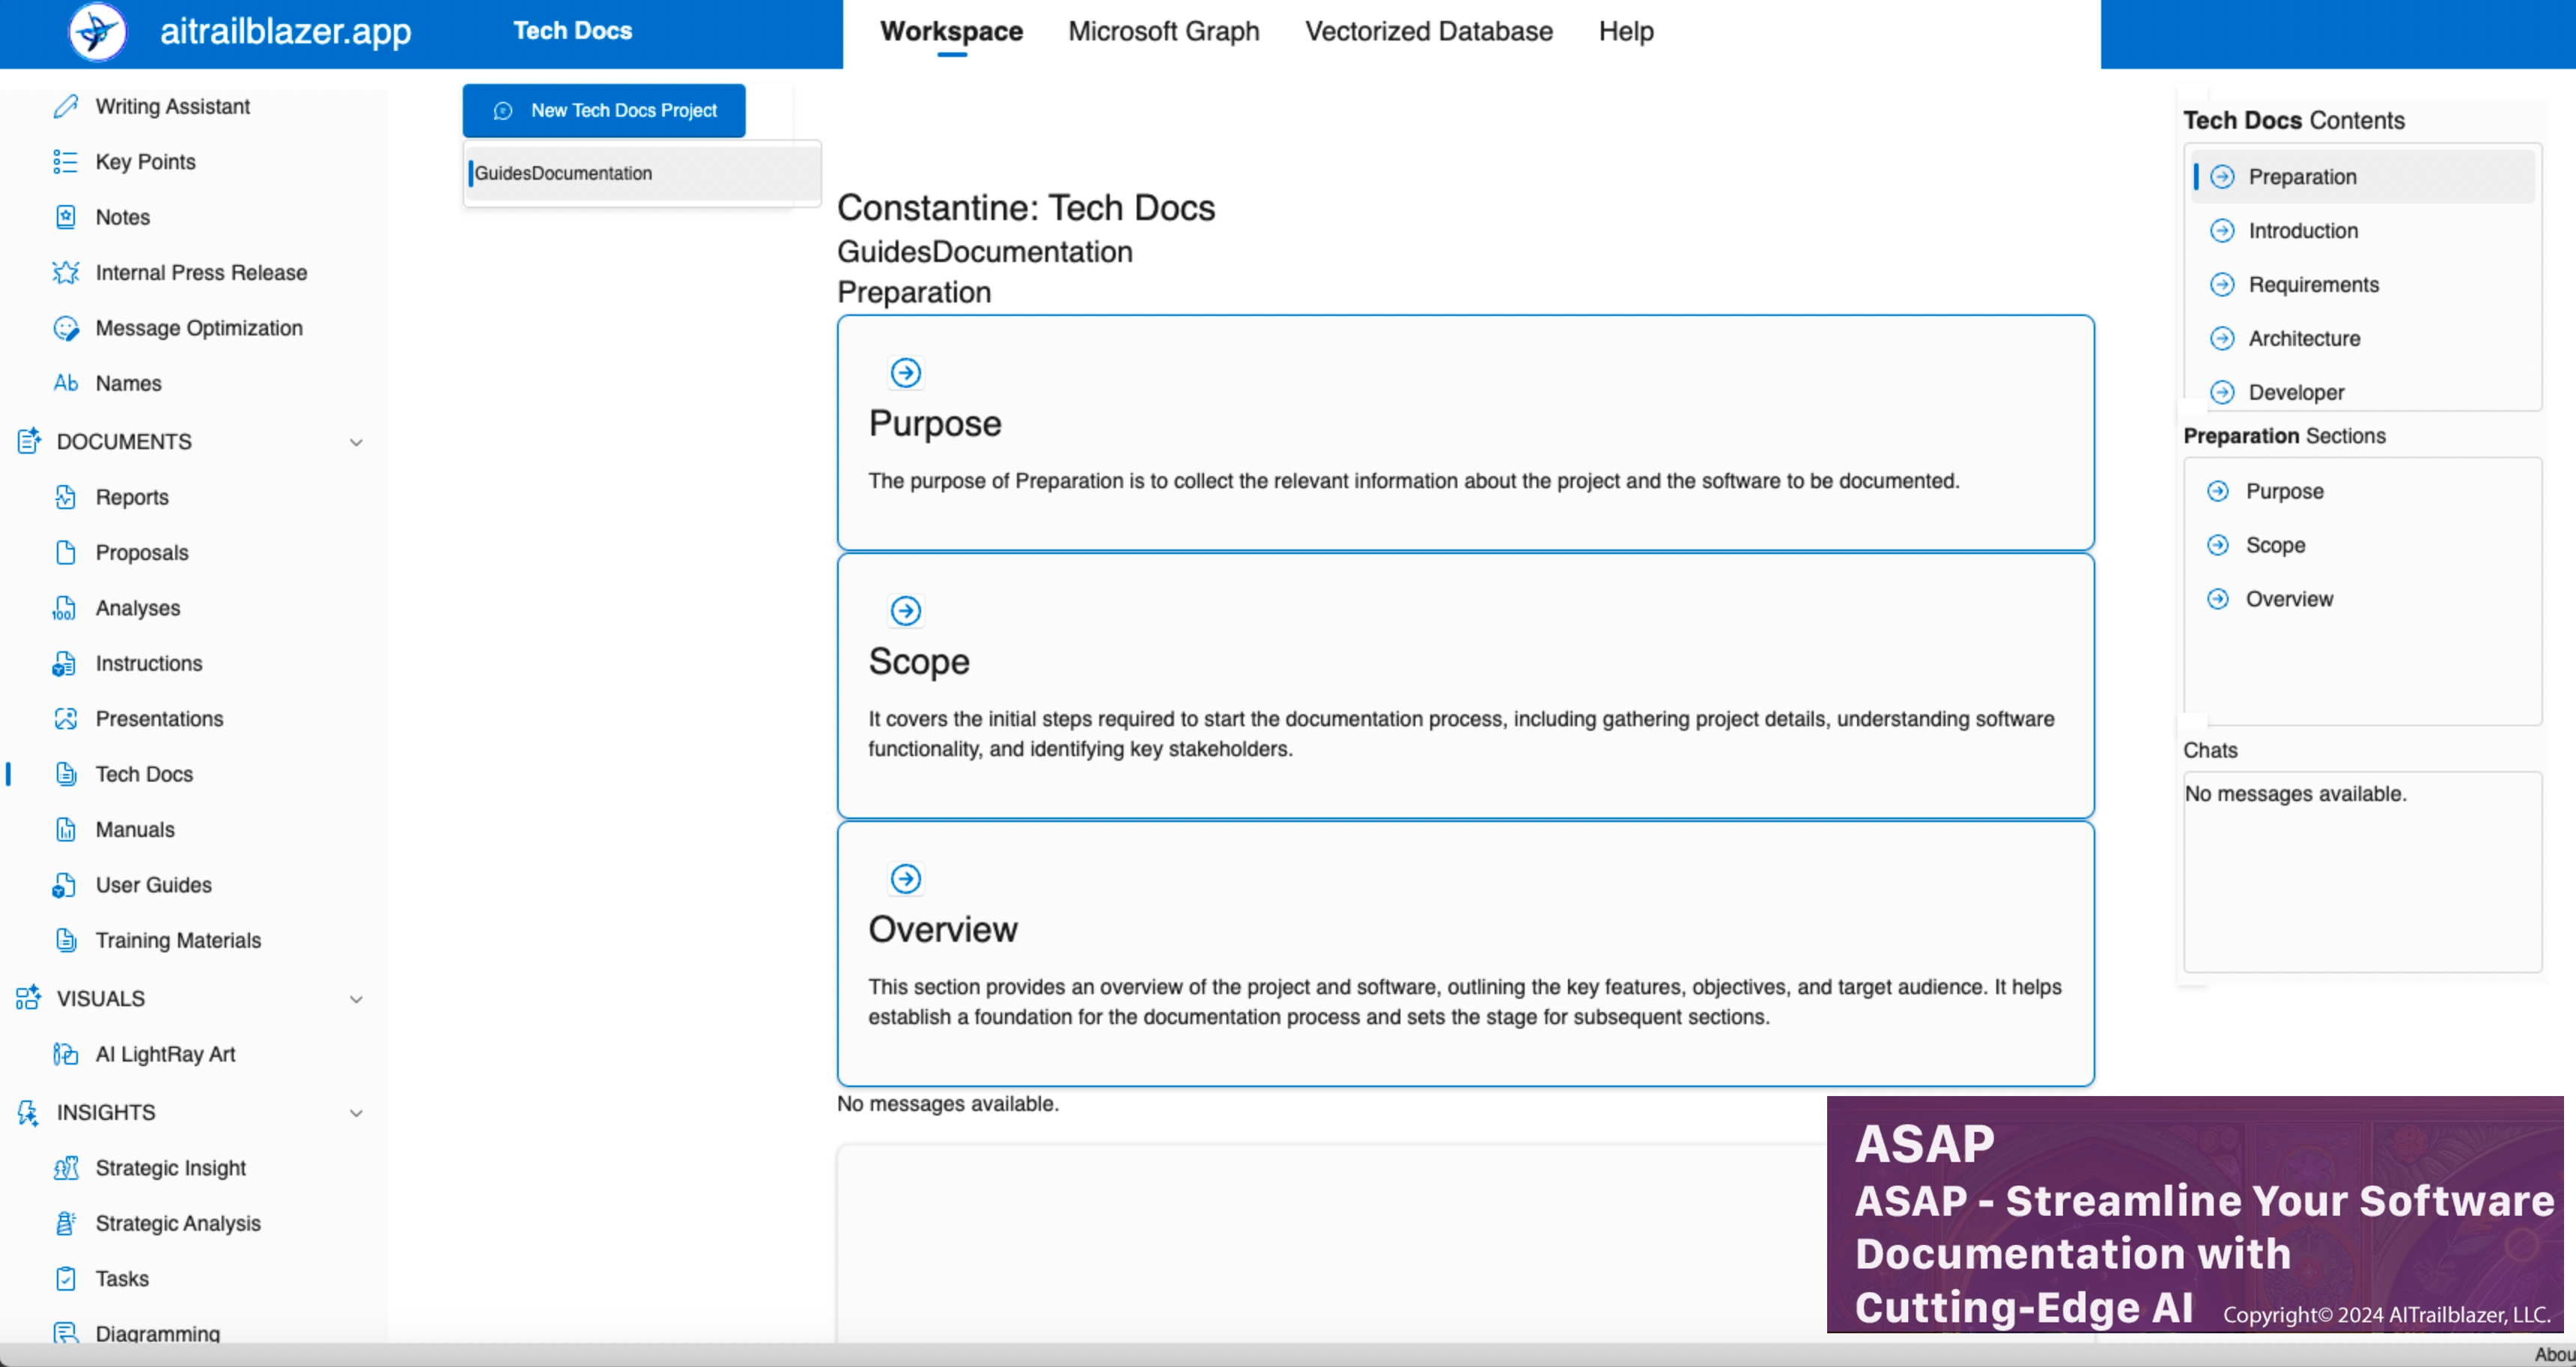
Task: Select the GuidesDocumentation project entry
Action: pos(563,173)
